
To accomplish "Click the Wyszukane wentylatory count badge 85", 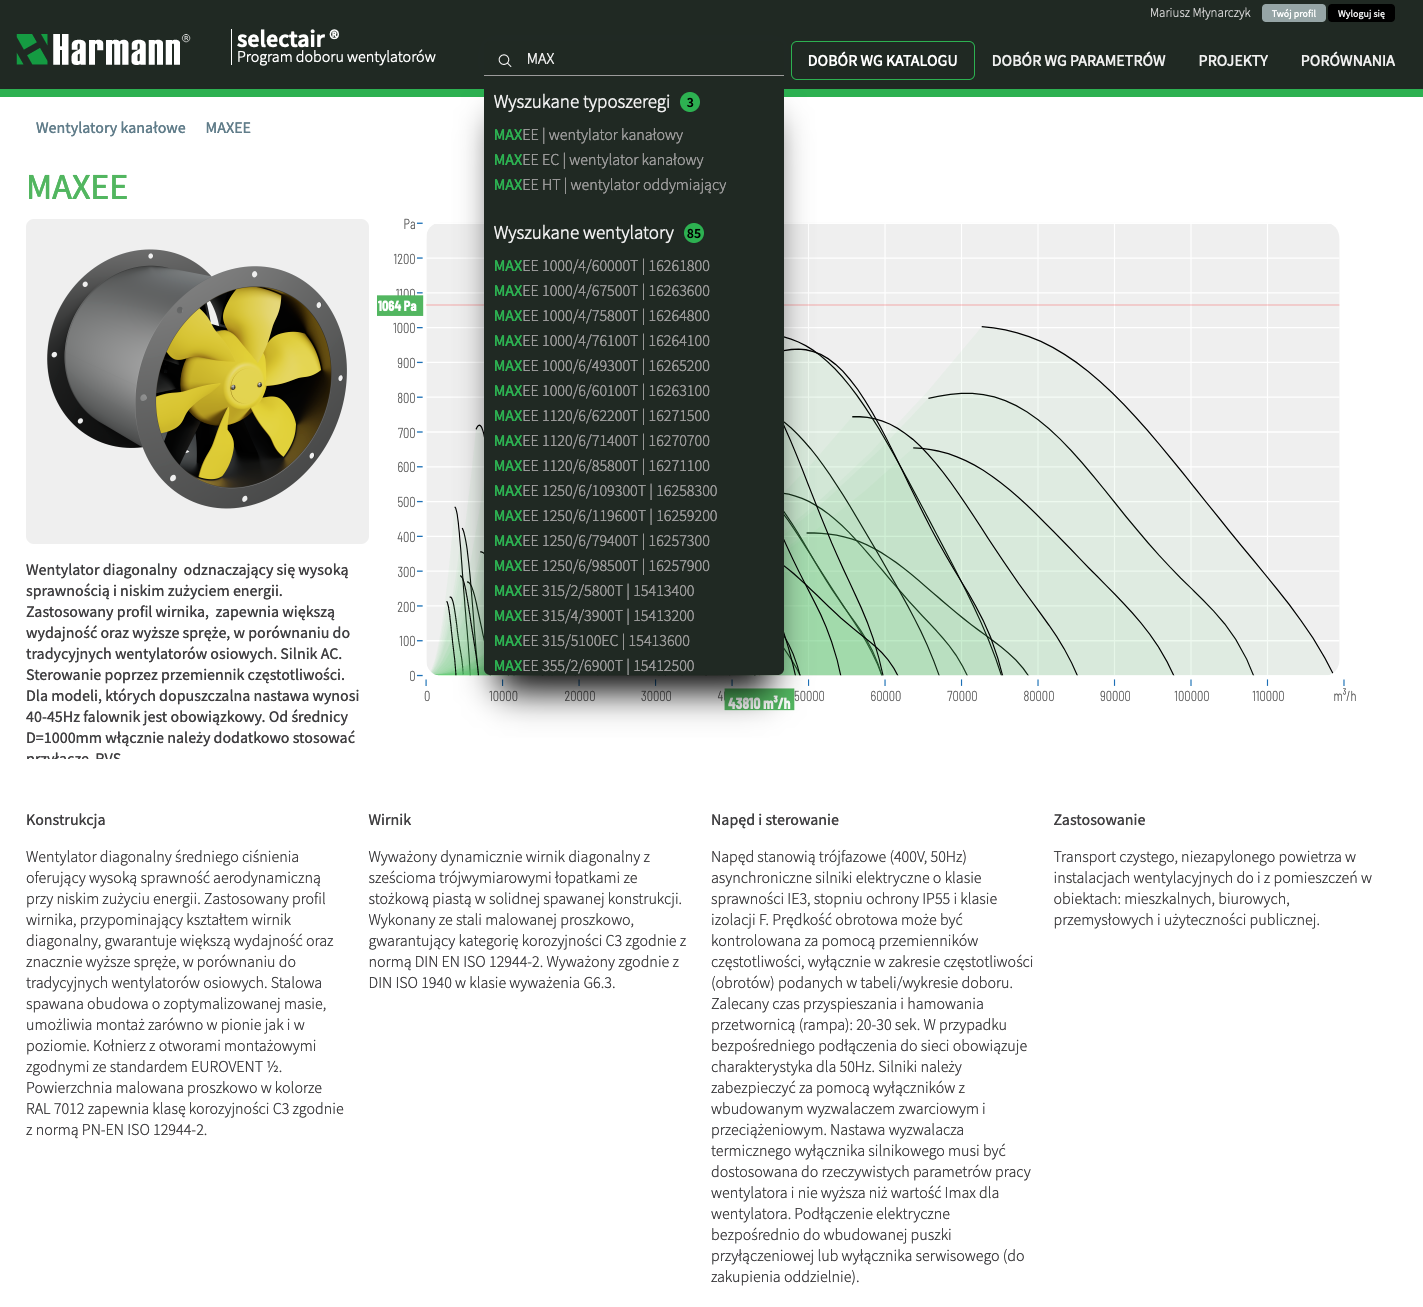I will pos(694,233).
